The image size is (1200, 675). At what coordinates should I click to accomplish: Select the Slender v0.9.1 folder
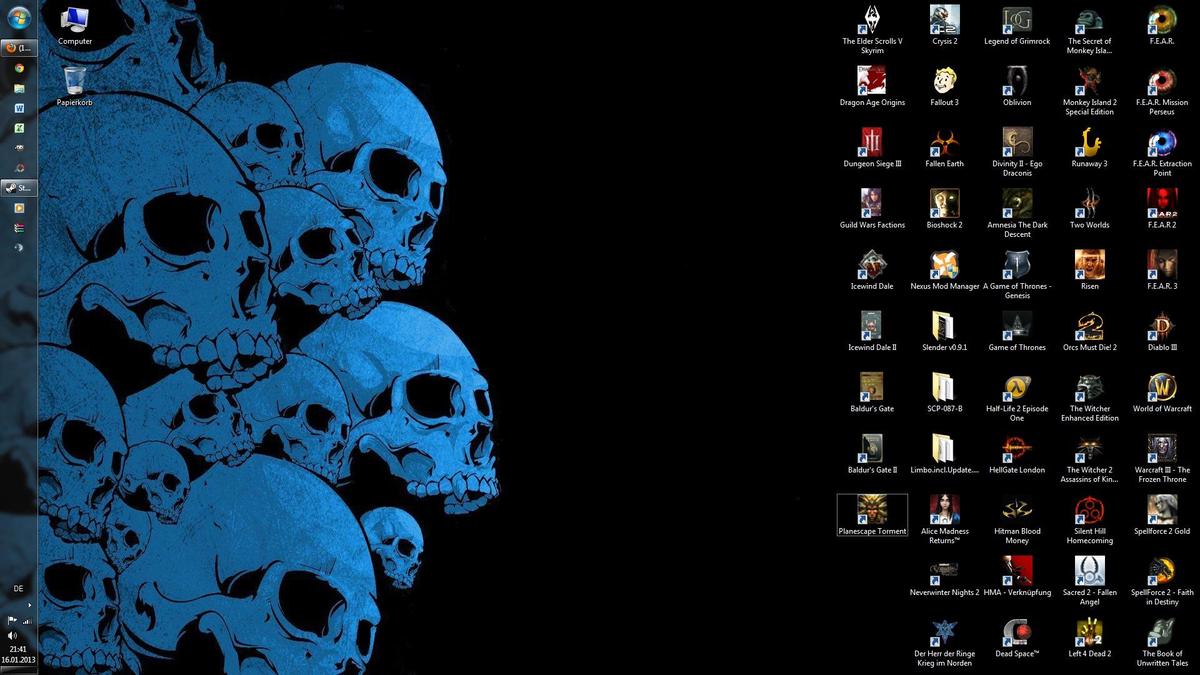point(944,331)
